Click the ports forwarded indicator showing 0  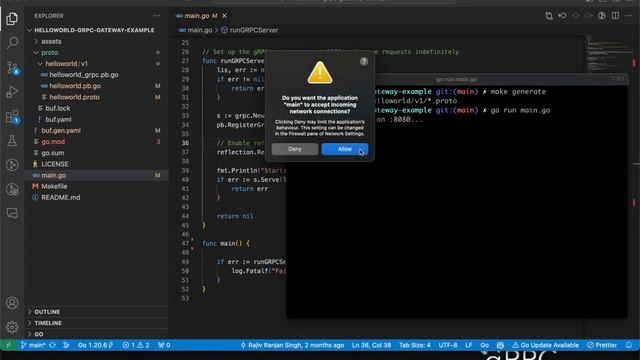point(164,345)
